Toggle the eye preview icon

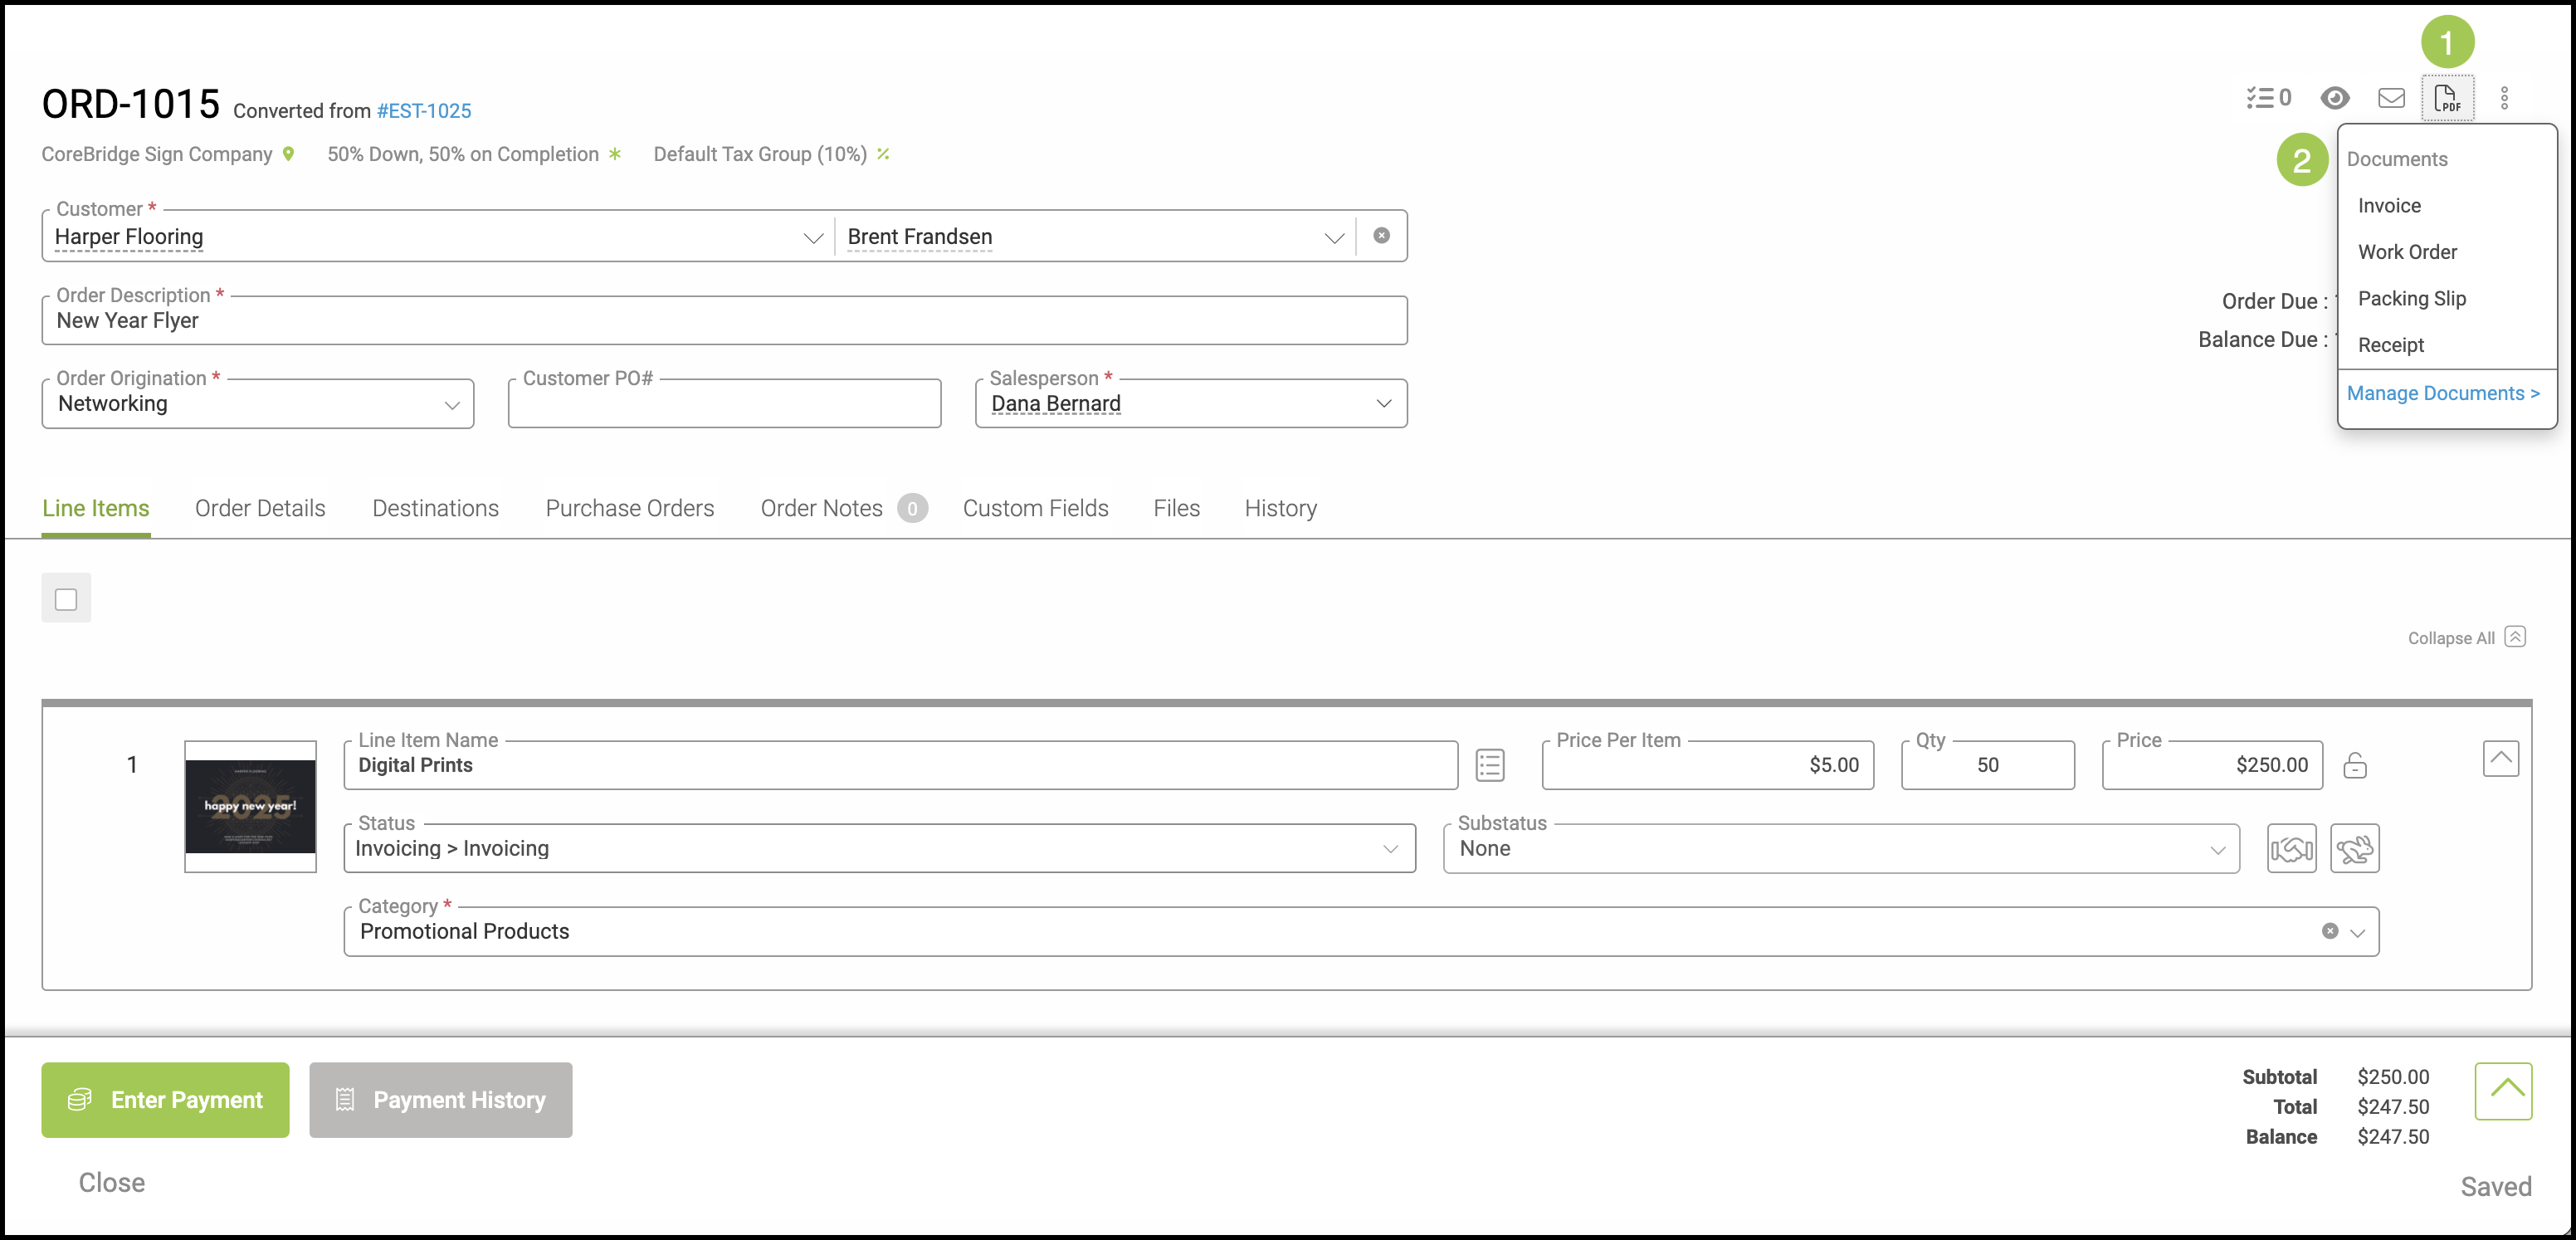2335,98
